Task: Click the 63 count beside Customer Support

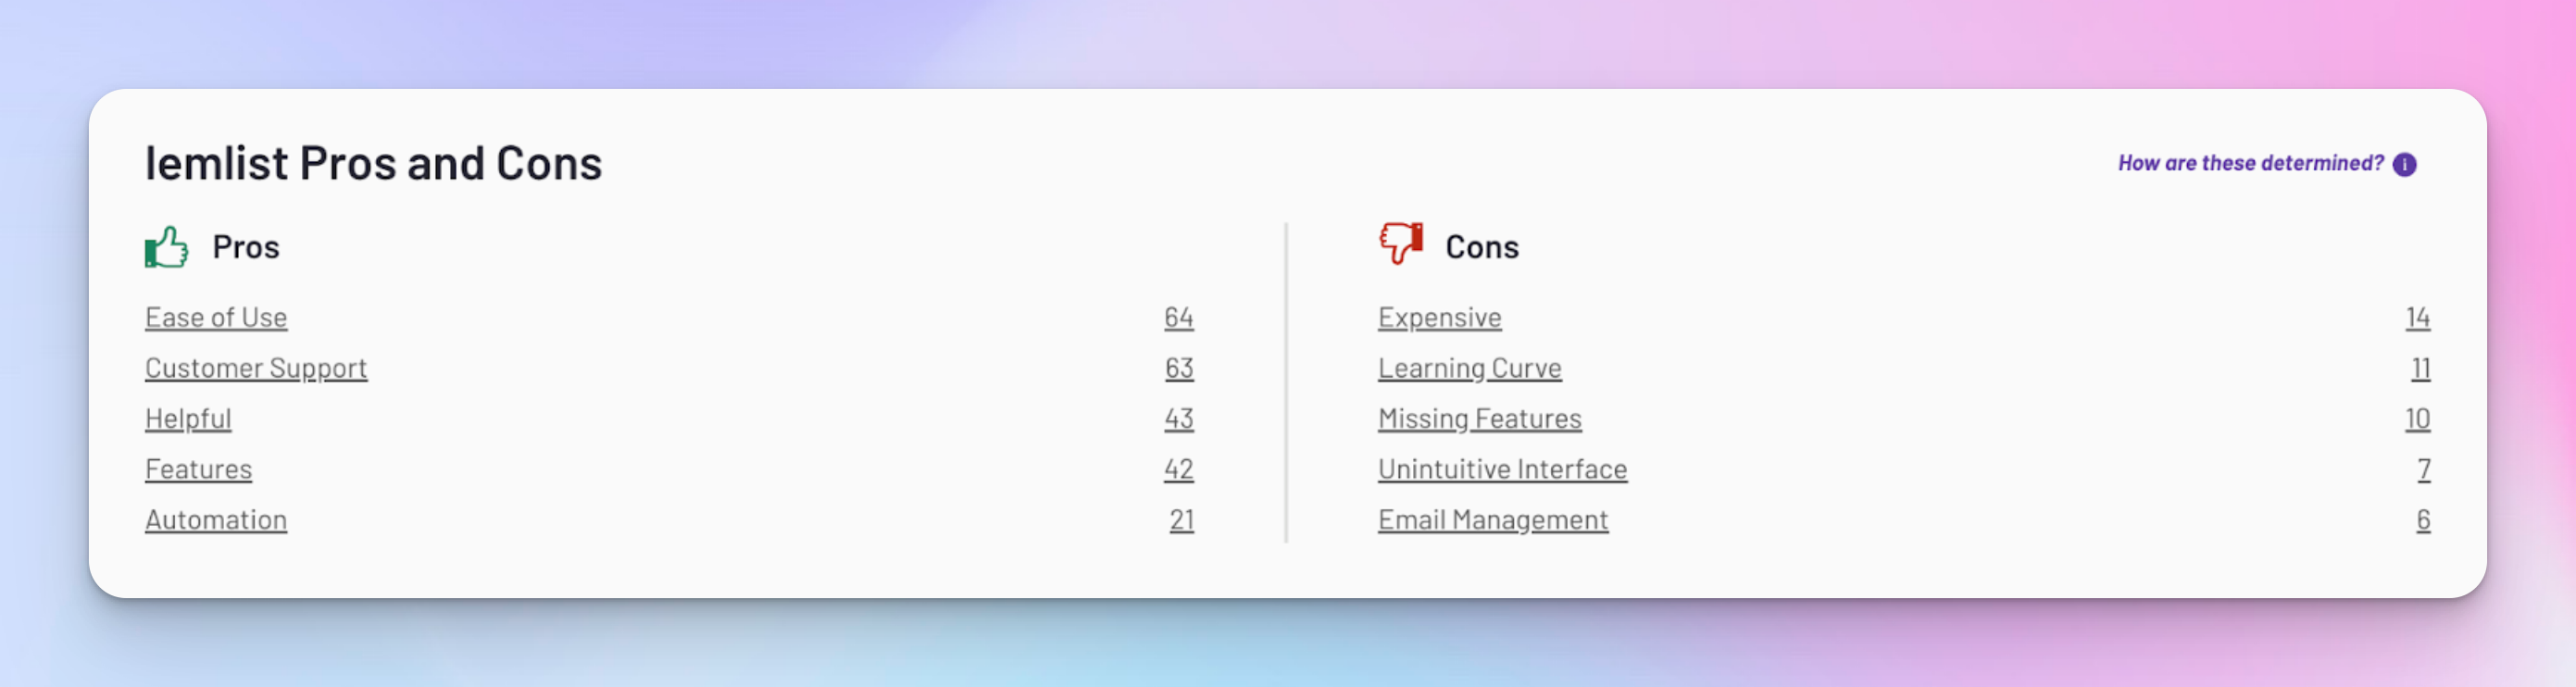Action: click(x=1179, y=368)
